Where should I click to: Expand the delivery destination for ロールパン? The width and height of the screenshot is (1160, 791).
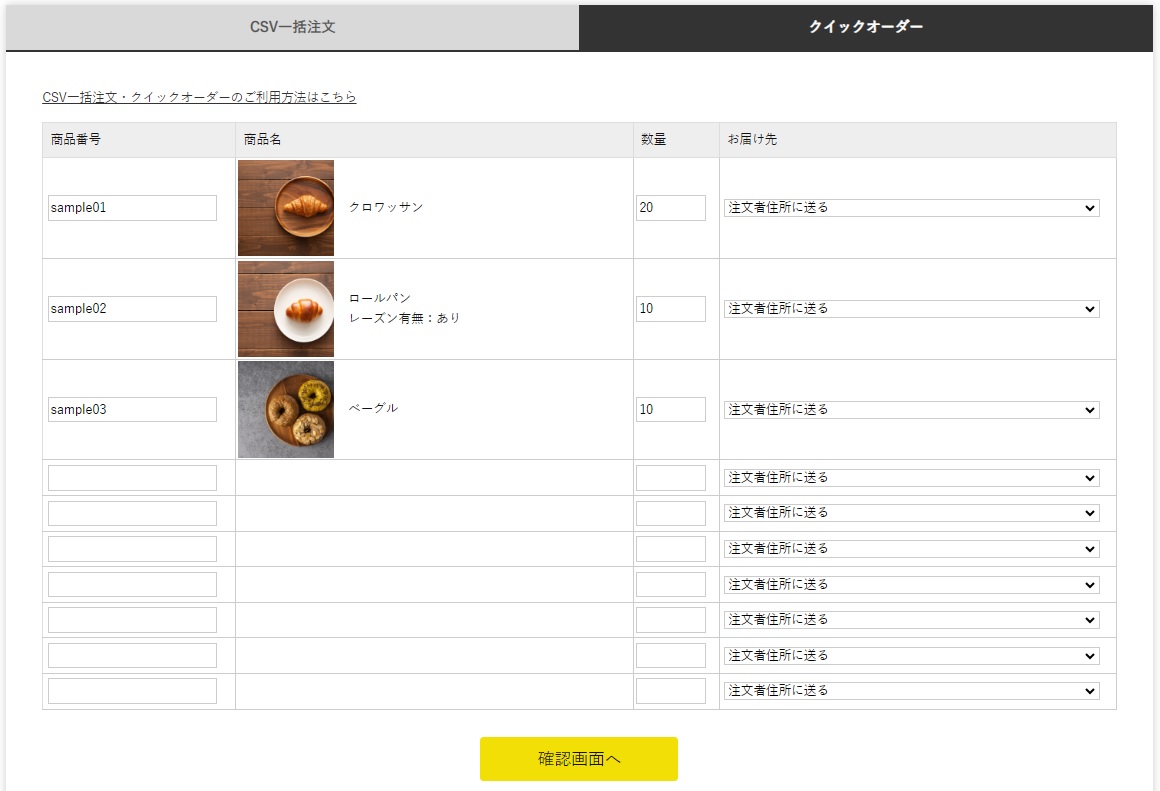(911, 309)
